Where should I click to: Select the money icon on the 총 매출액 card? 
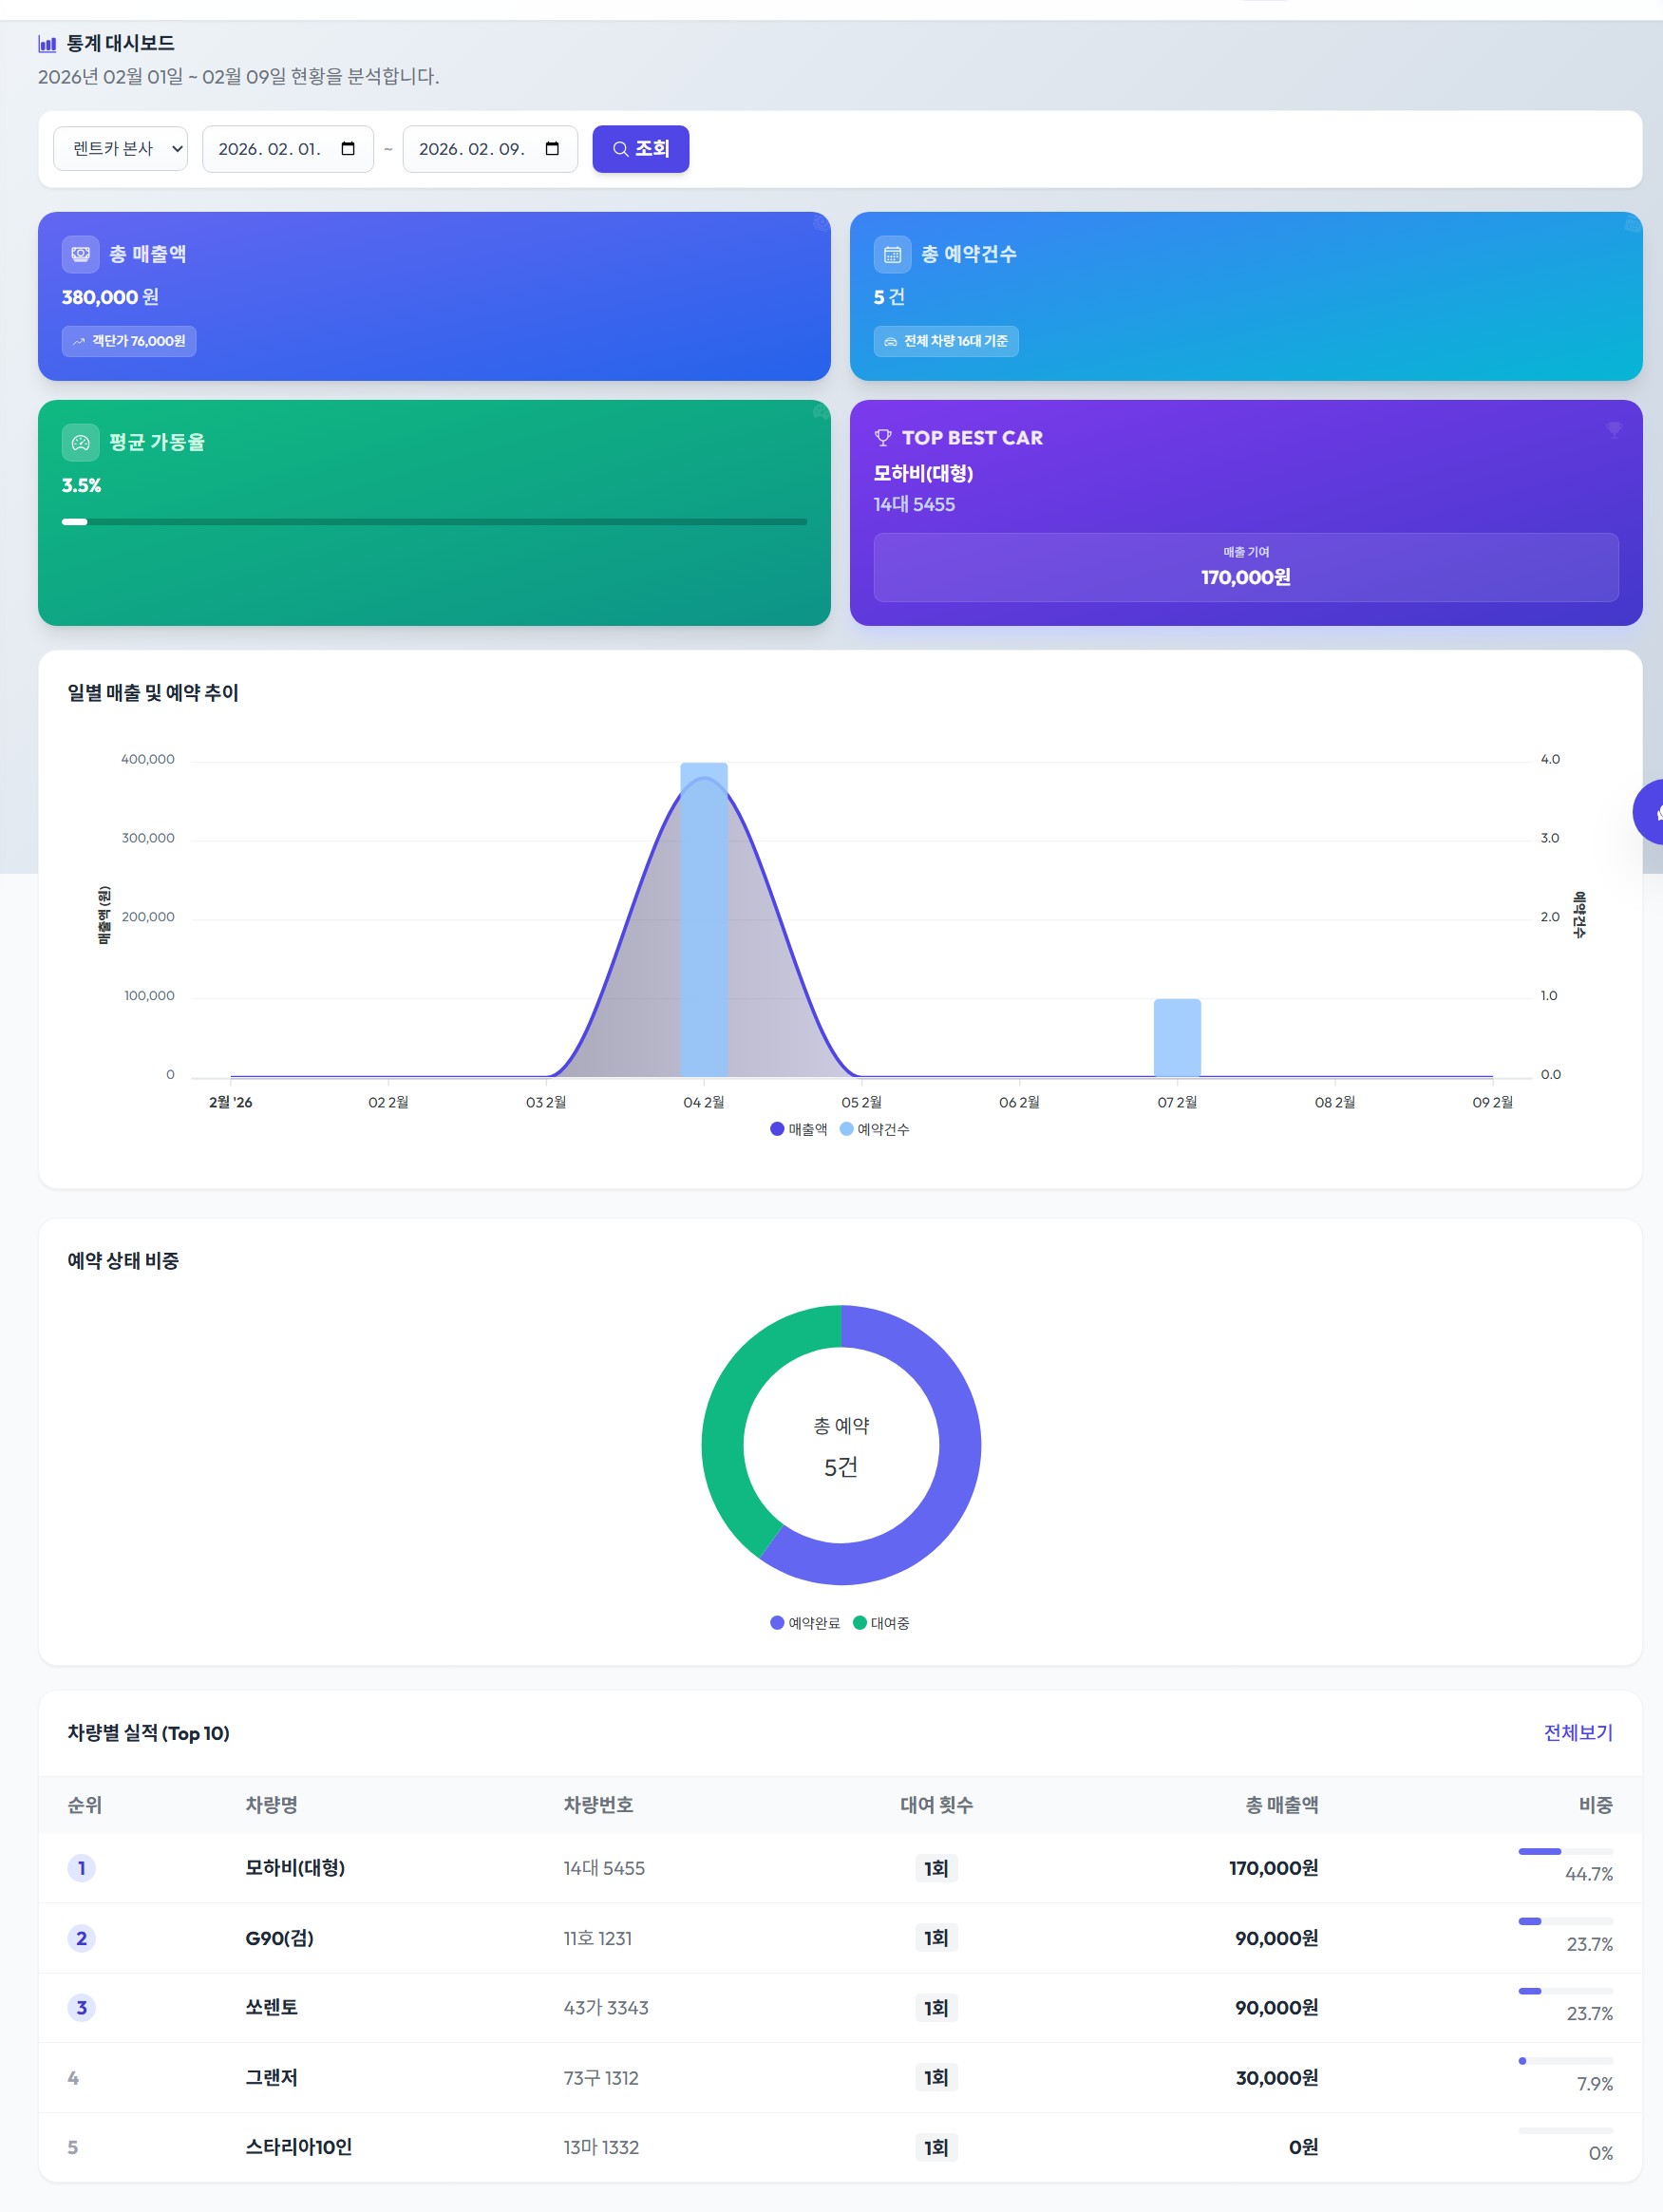coord(82,254)
